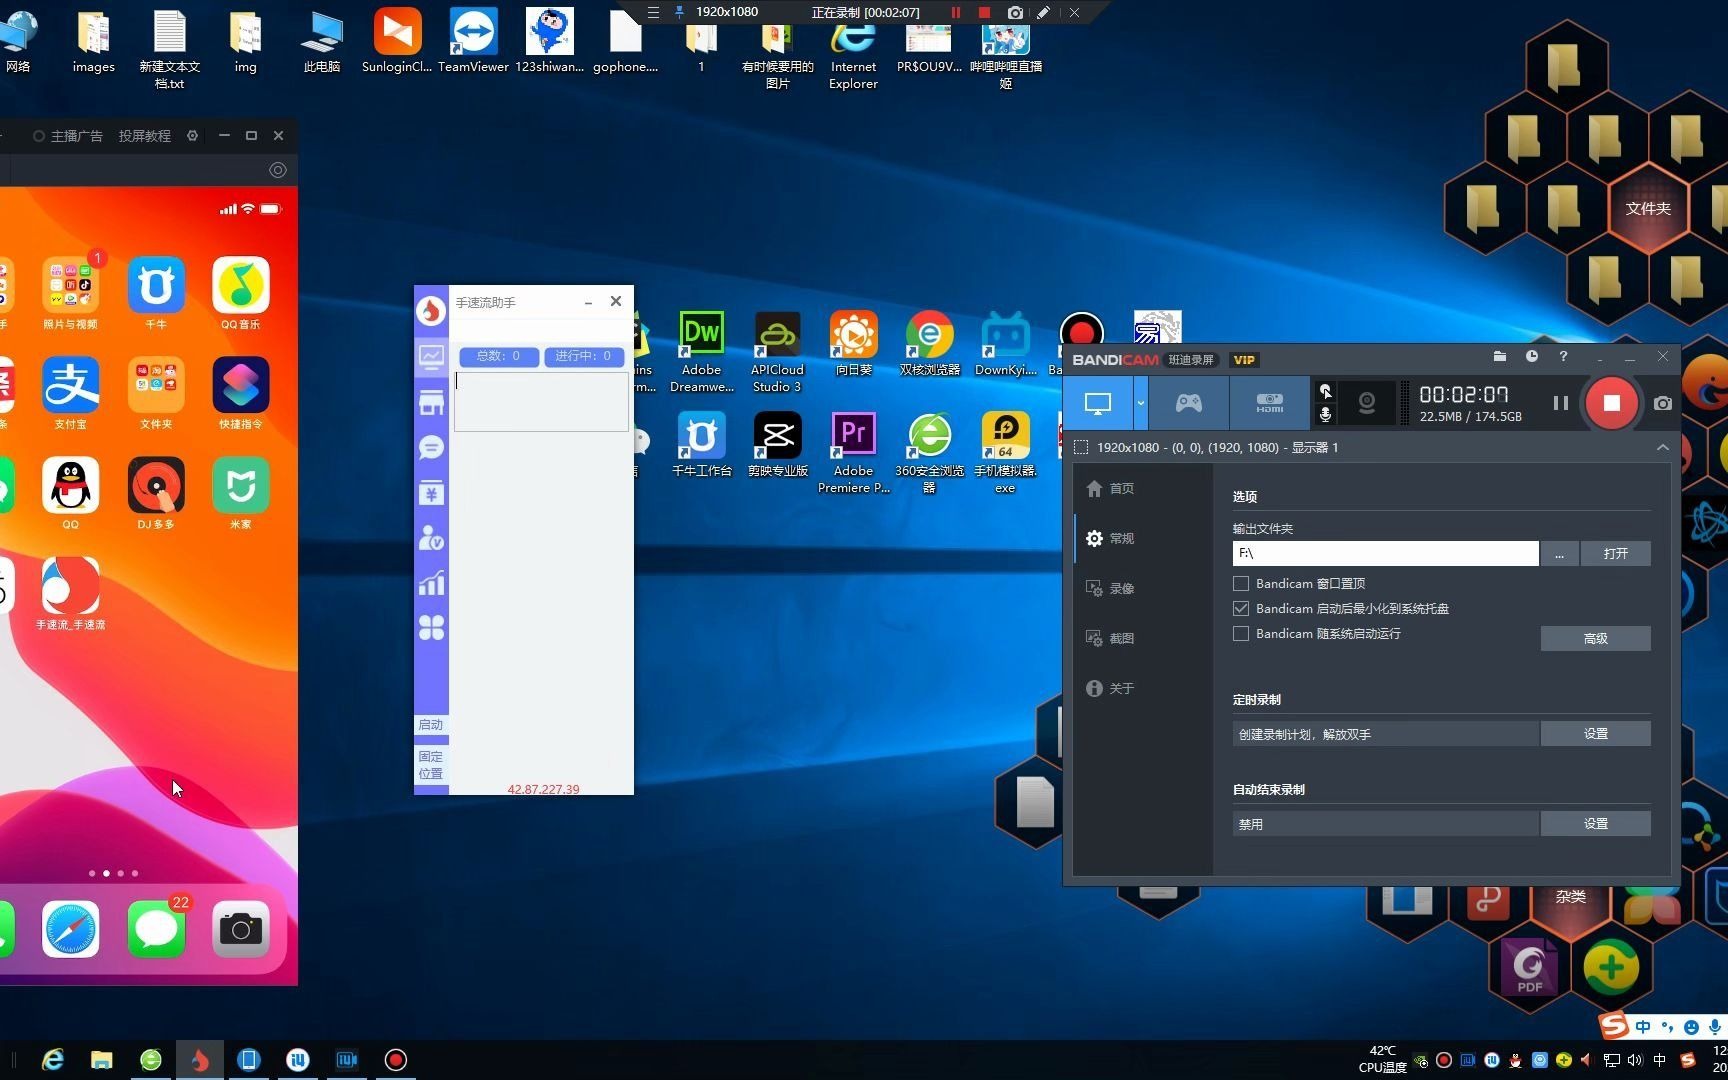Screen dimensions: 1728x1080
Task: Stop recording from top toolbar red square
Action: [x=984, y=12]
